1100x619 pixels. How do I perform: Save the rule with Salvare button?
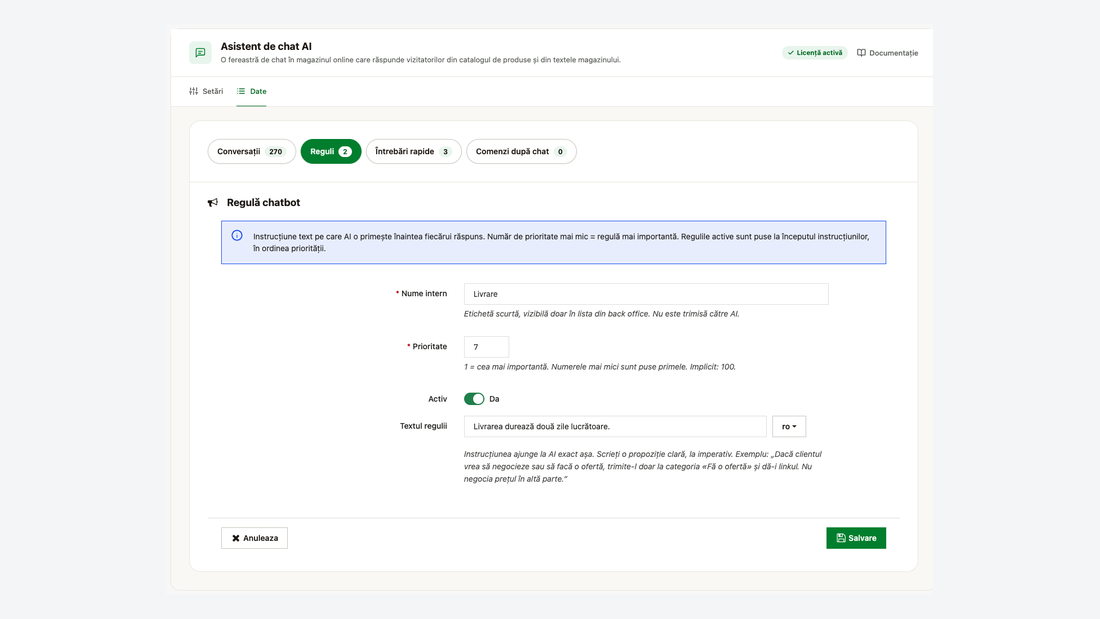point(856,538)
